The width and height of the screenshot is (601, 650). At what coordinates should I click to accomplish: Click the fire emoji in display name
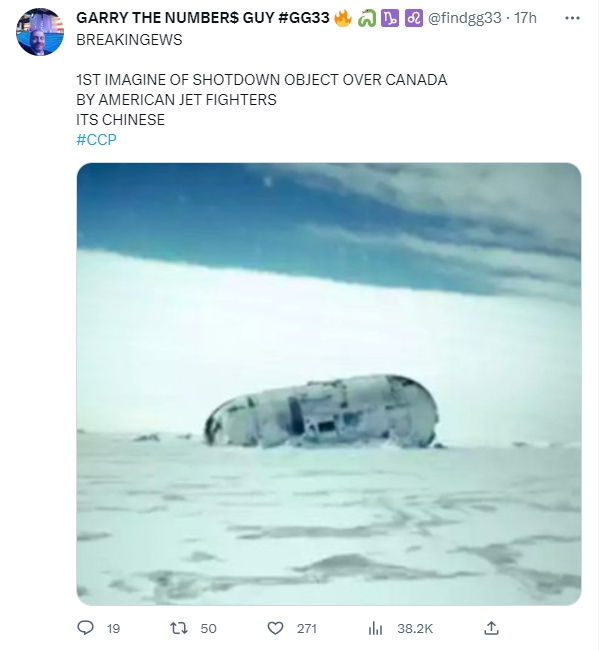coord(343,18)
